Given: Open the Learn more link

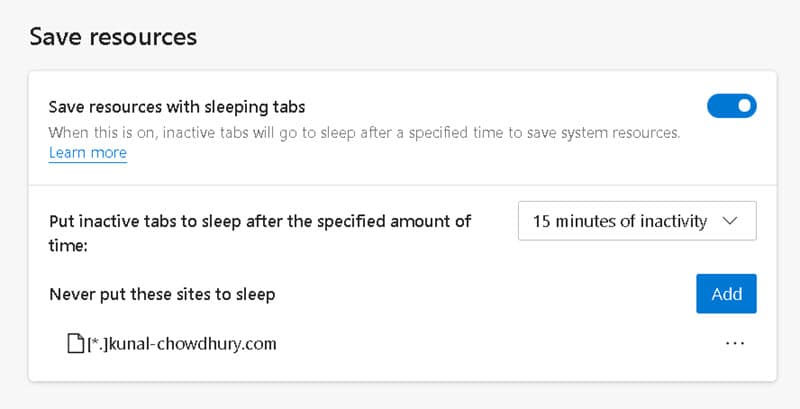Looking at the screenshot, I should (x=88, y=153).
